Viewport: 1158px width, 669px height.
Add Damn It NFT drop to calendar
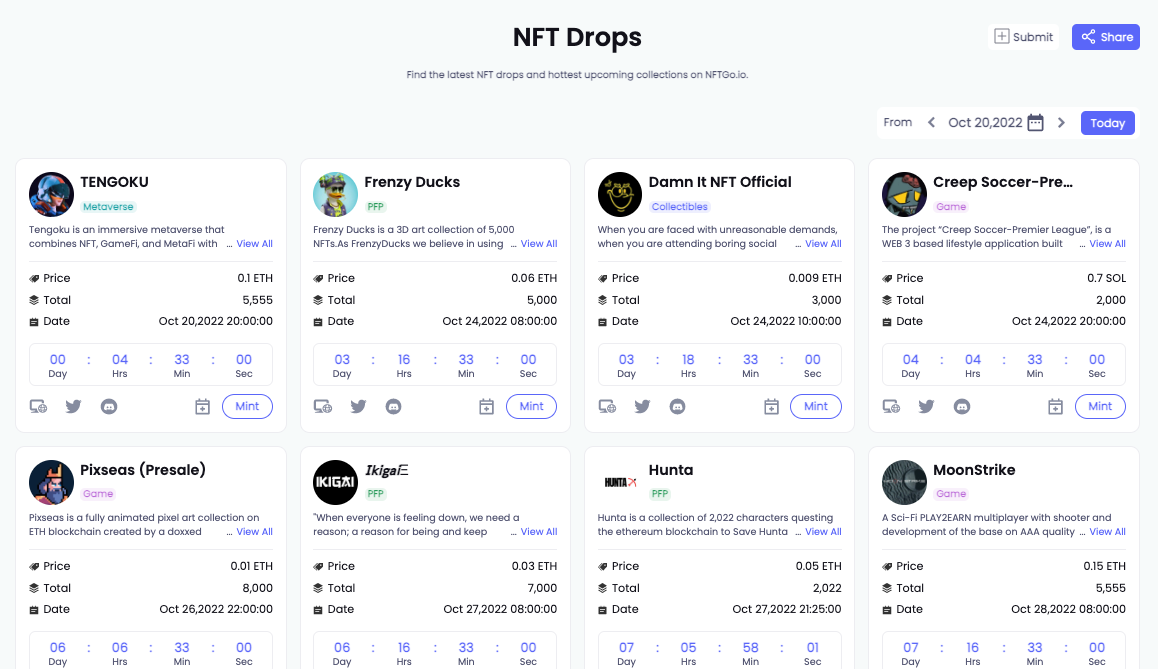coord(771,406)
